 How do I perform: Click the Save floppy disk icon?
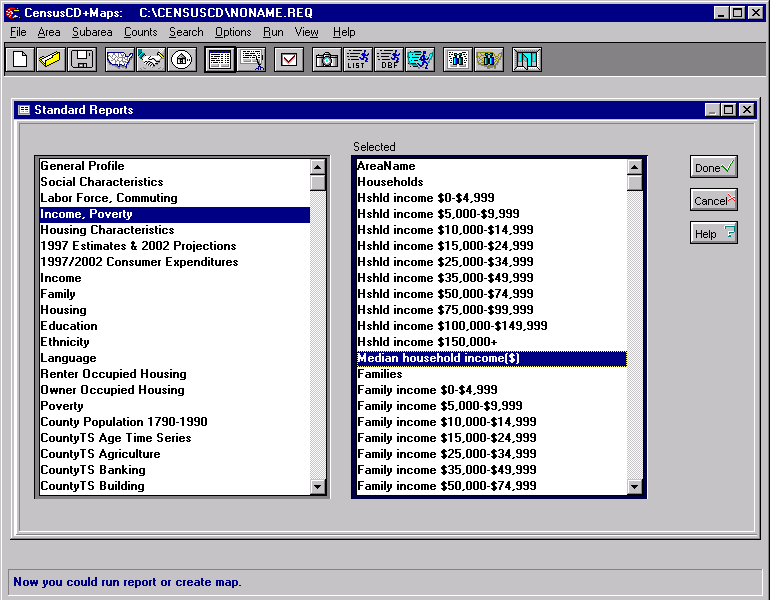82,60
